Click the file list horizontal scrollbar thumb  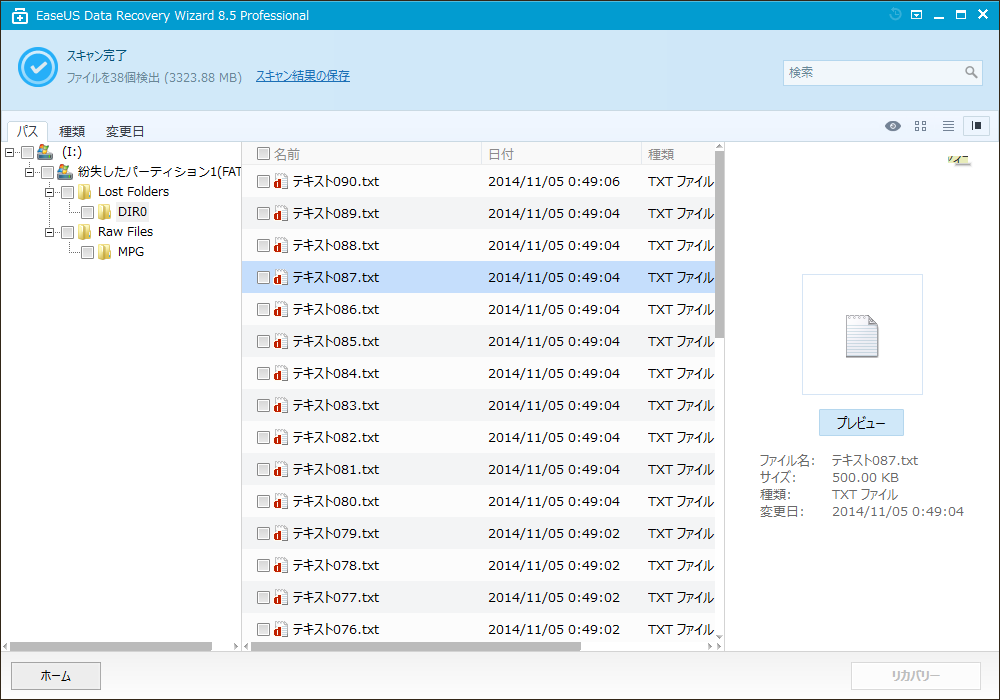[416, 646]
